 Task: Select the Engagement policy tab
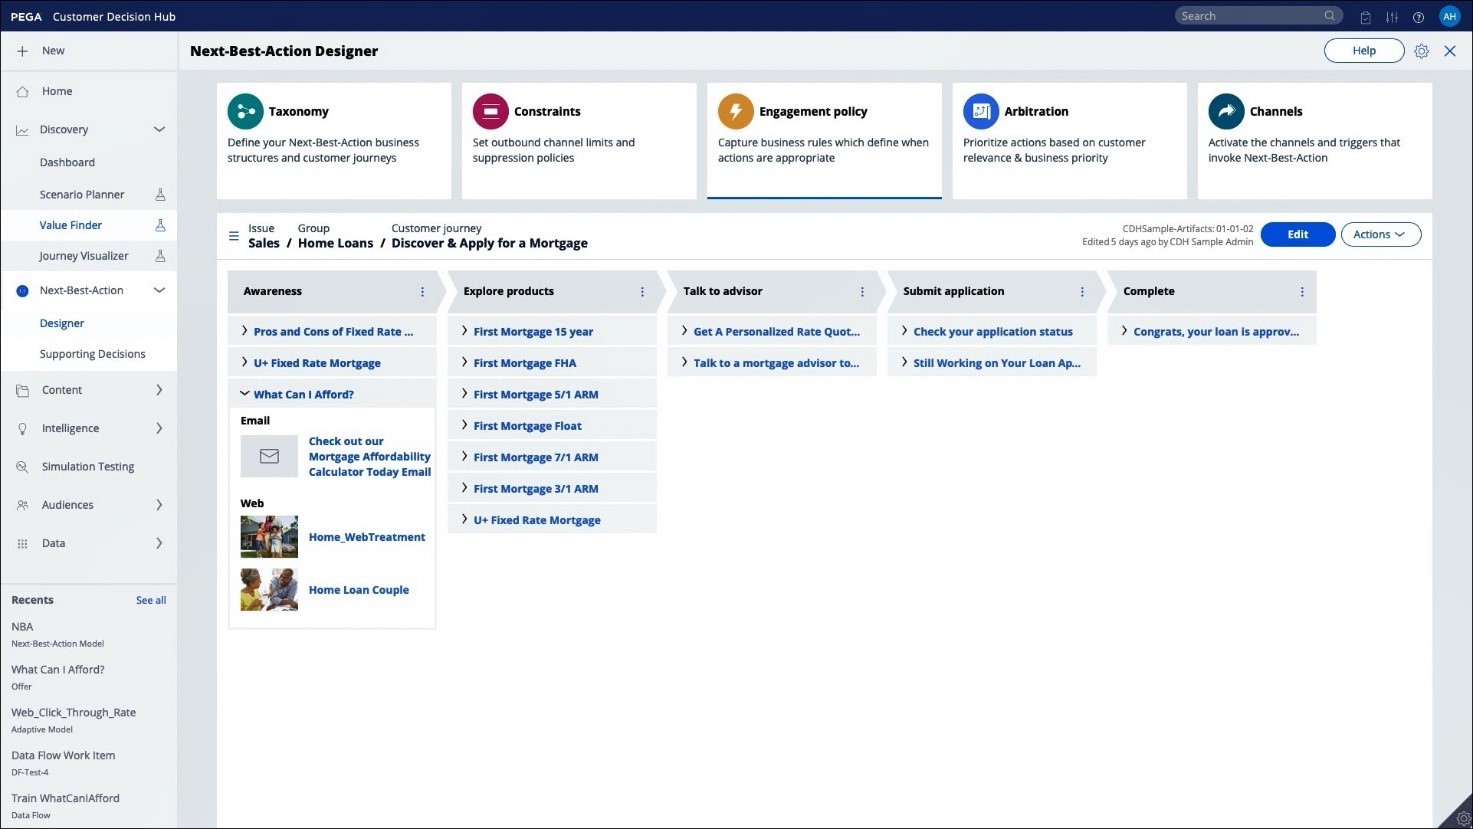tap(824, 141)
